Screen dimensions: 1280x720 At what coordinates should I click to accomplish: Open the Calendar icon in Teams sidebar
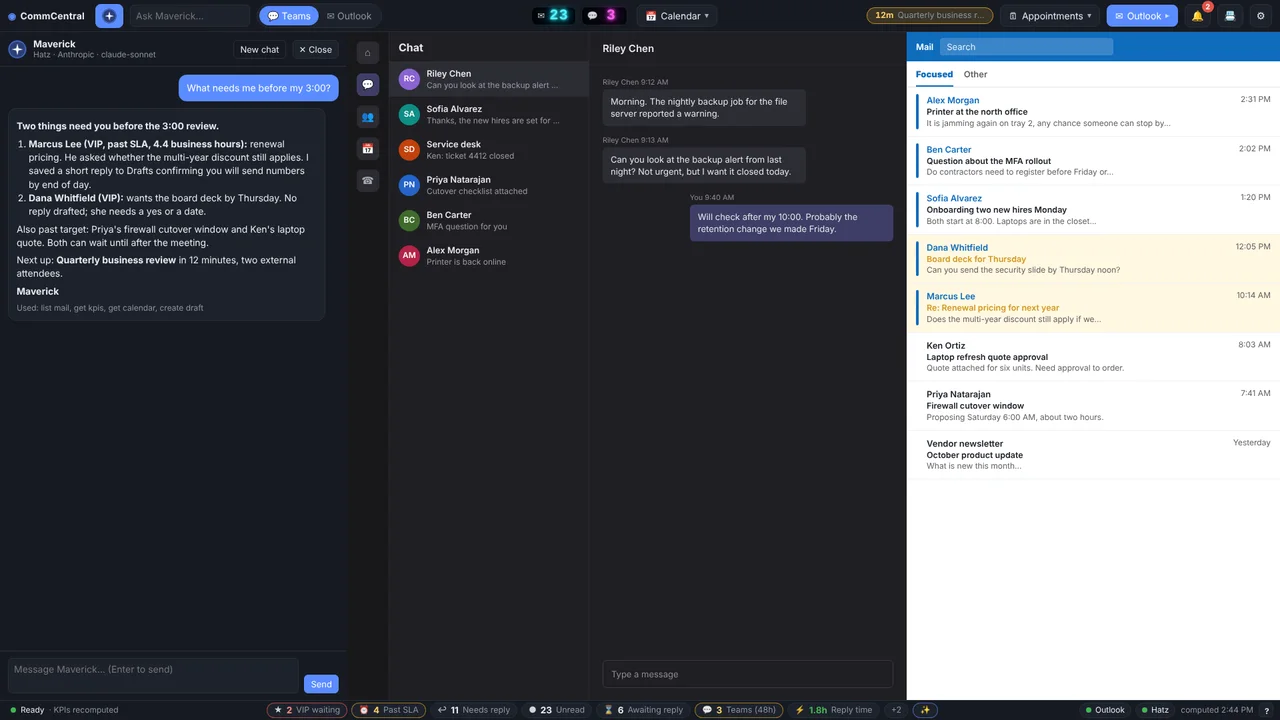(367, 149)
